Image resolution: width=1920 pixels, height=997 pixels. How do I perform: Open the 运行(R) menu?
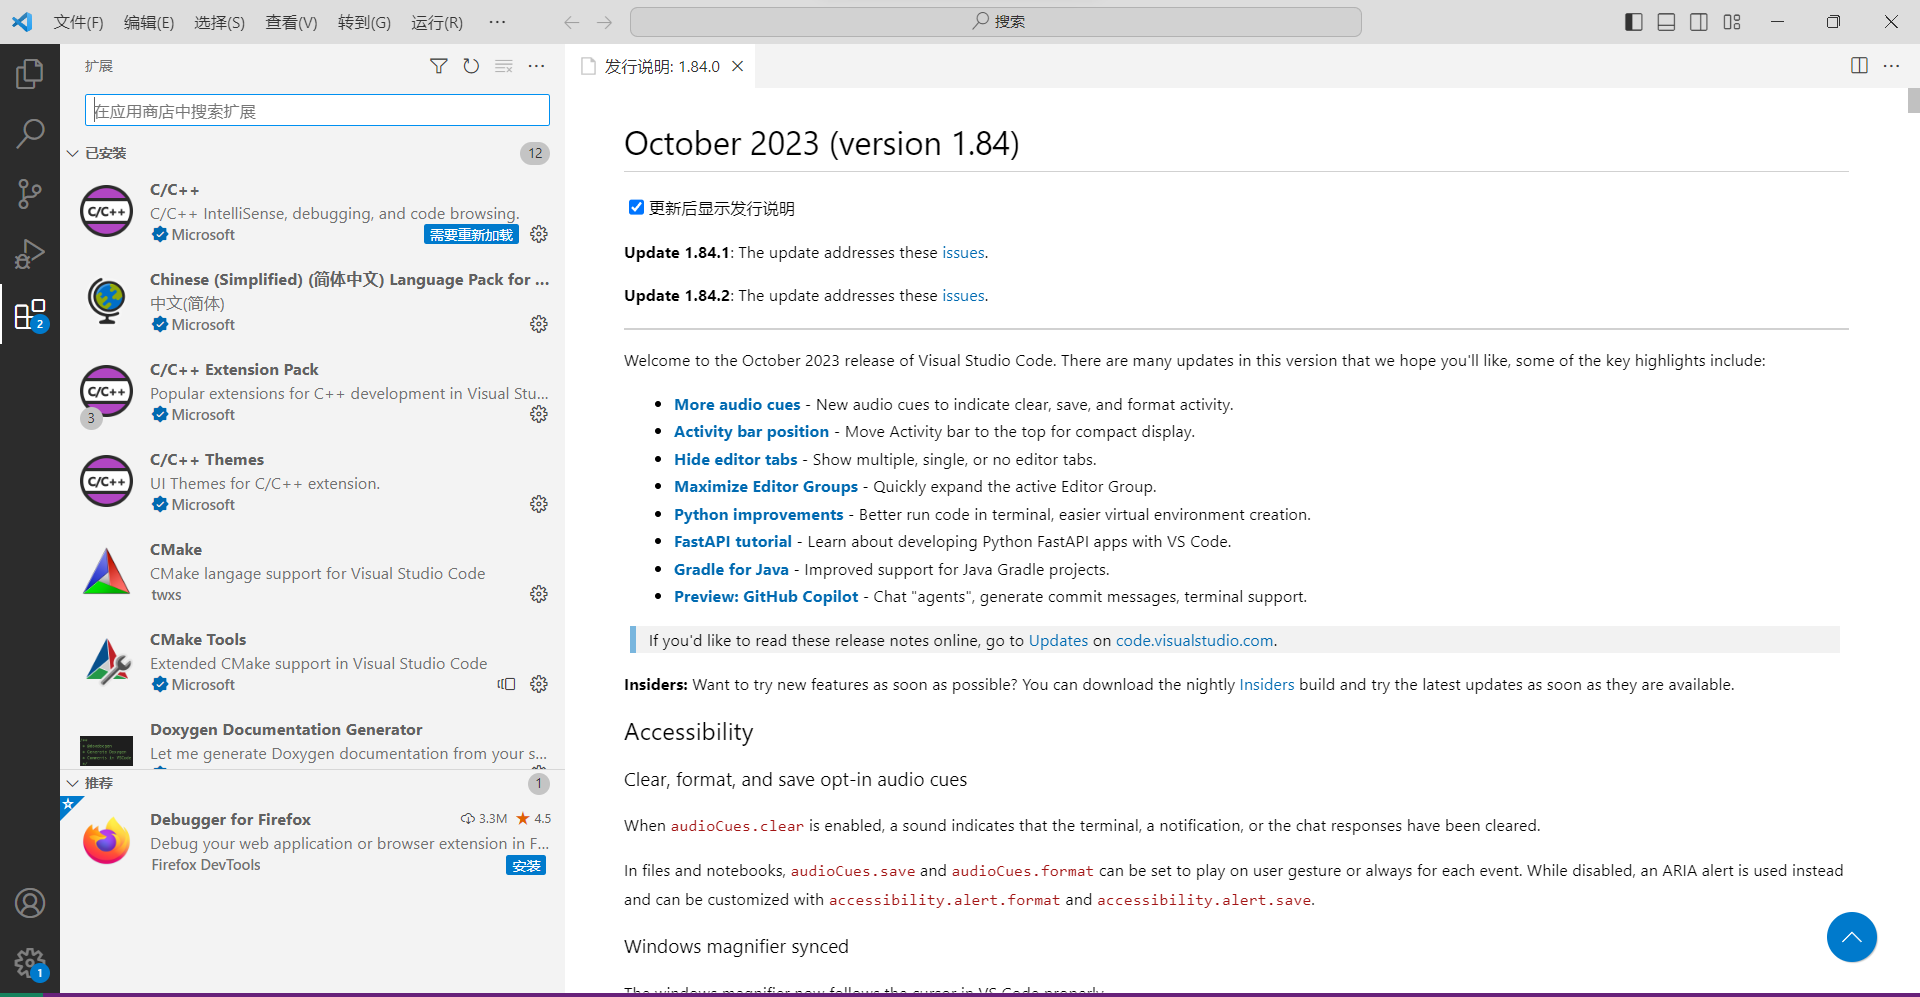437,22
